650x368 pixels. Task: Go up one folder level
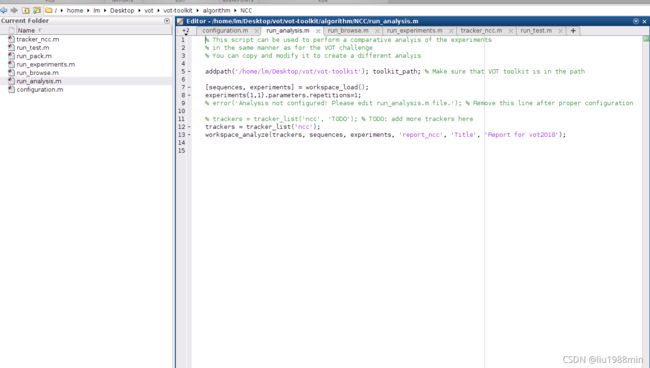[26, 10]
